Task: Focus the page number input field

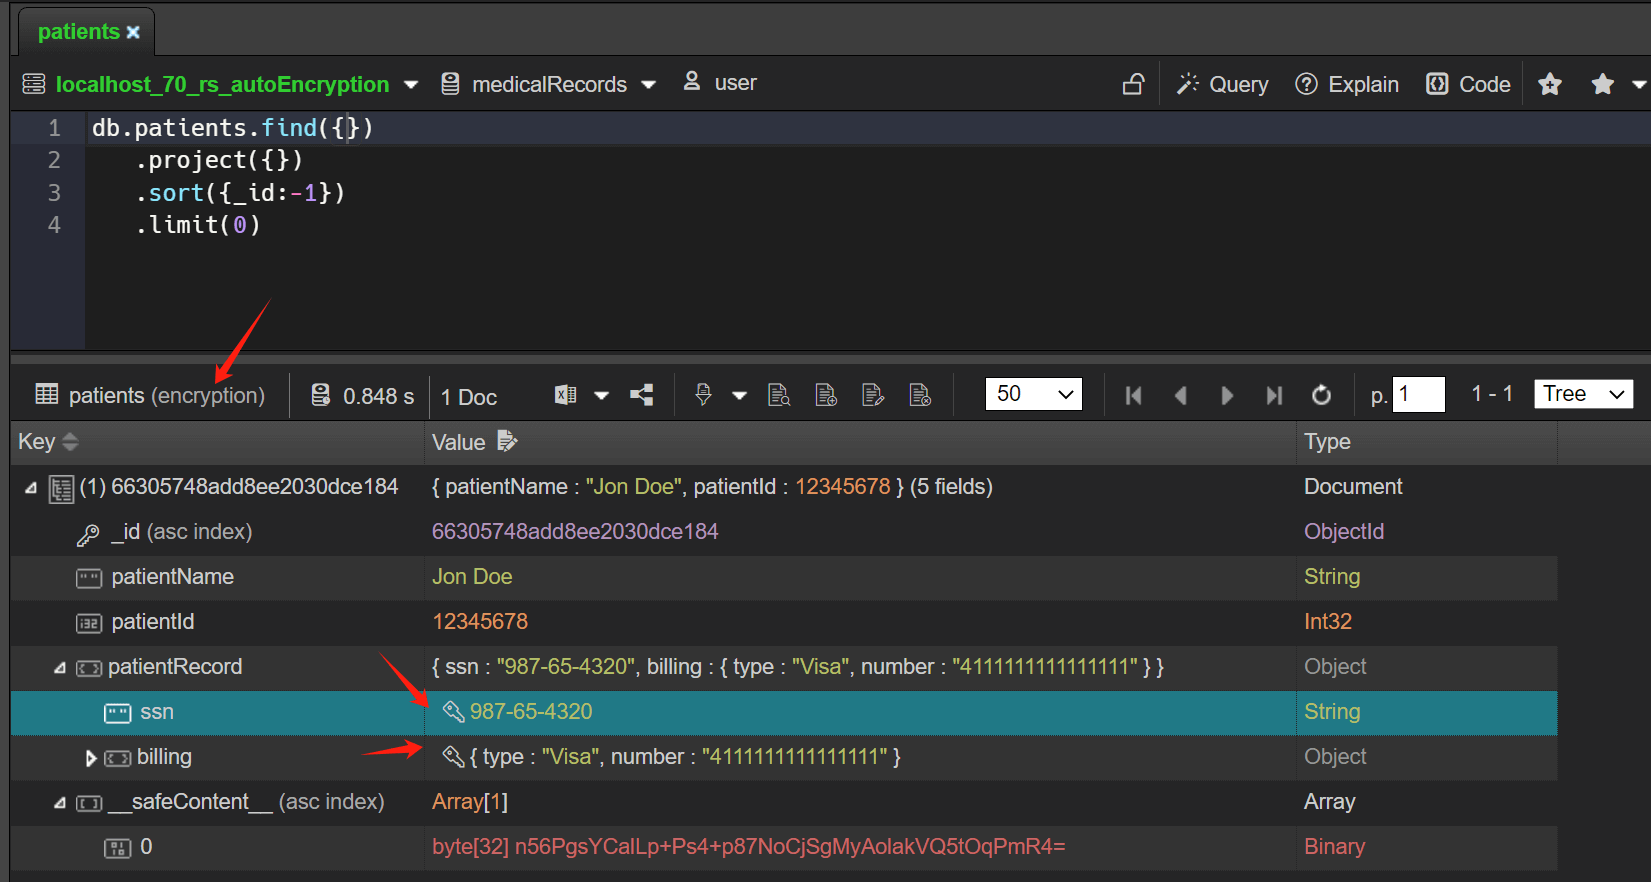Action: click(1419, 394)
